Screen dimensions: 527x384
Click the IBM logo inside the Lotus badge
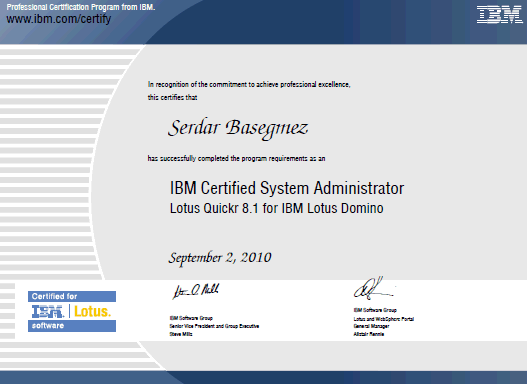click(47, 311)
